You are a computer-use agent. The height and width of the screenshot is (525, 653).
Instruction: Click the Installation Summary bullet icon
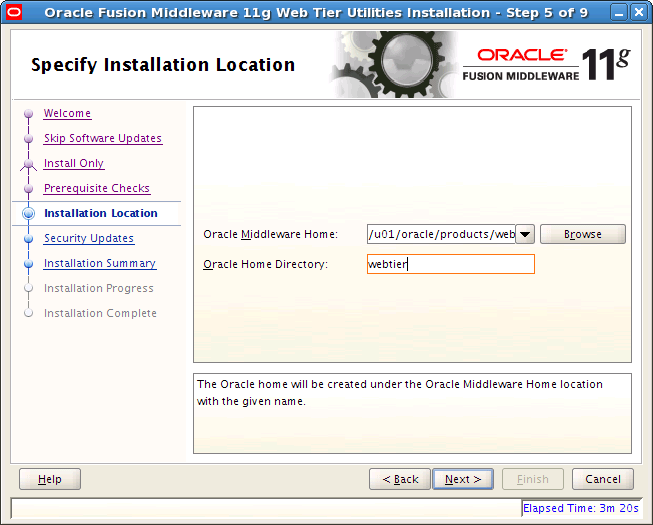point(28,264)
